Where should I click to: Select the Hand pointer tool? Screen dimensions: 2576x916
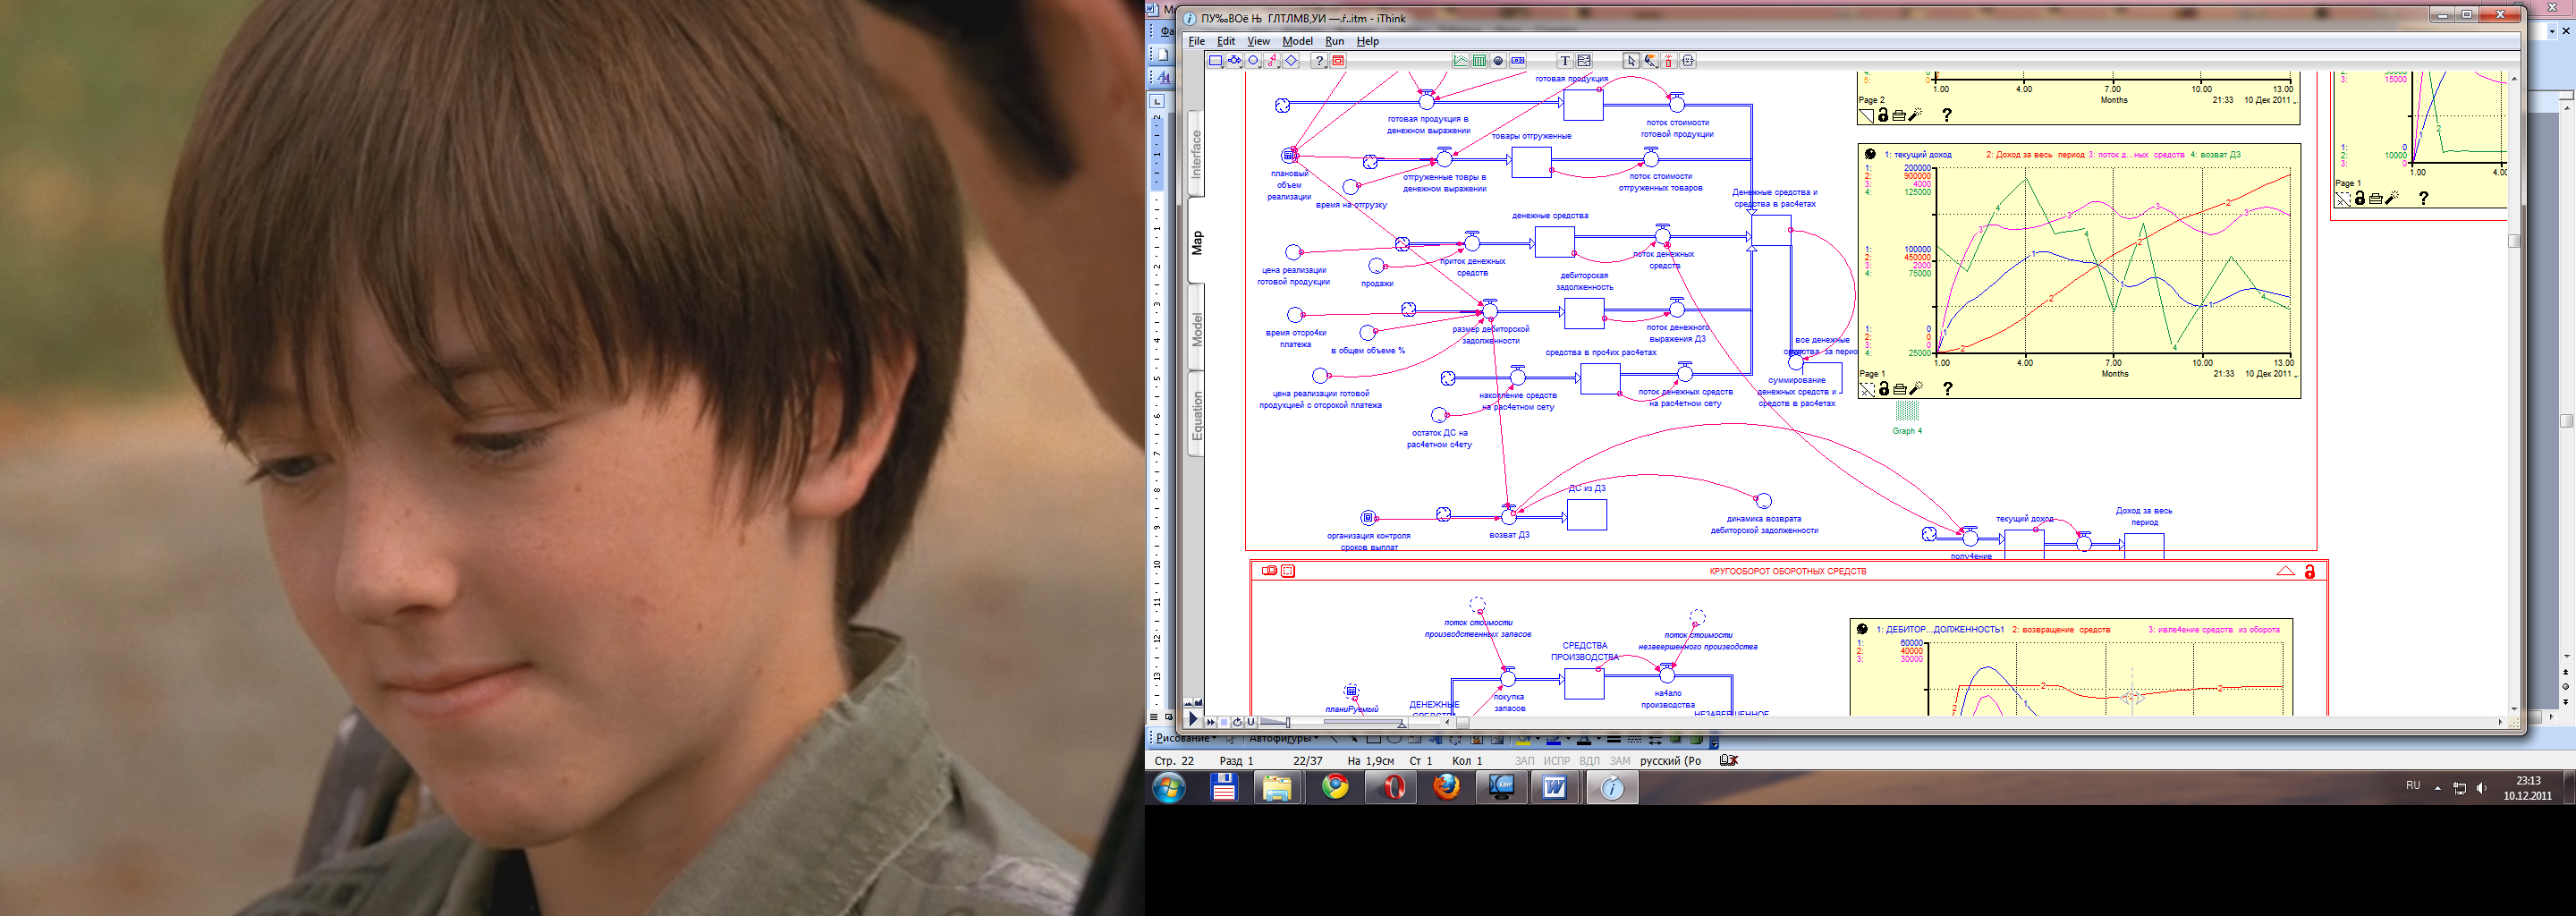pos(1632,61)
